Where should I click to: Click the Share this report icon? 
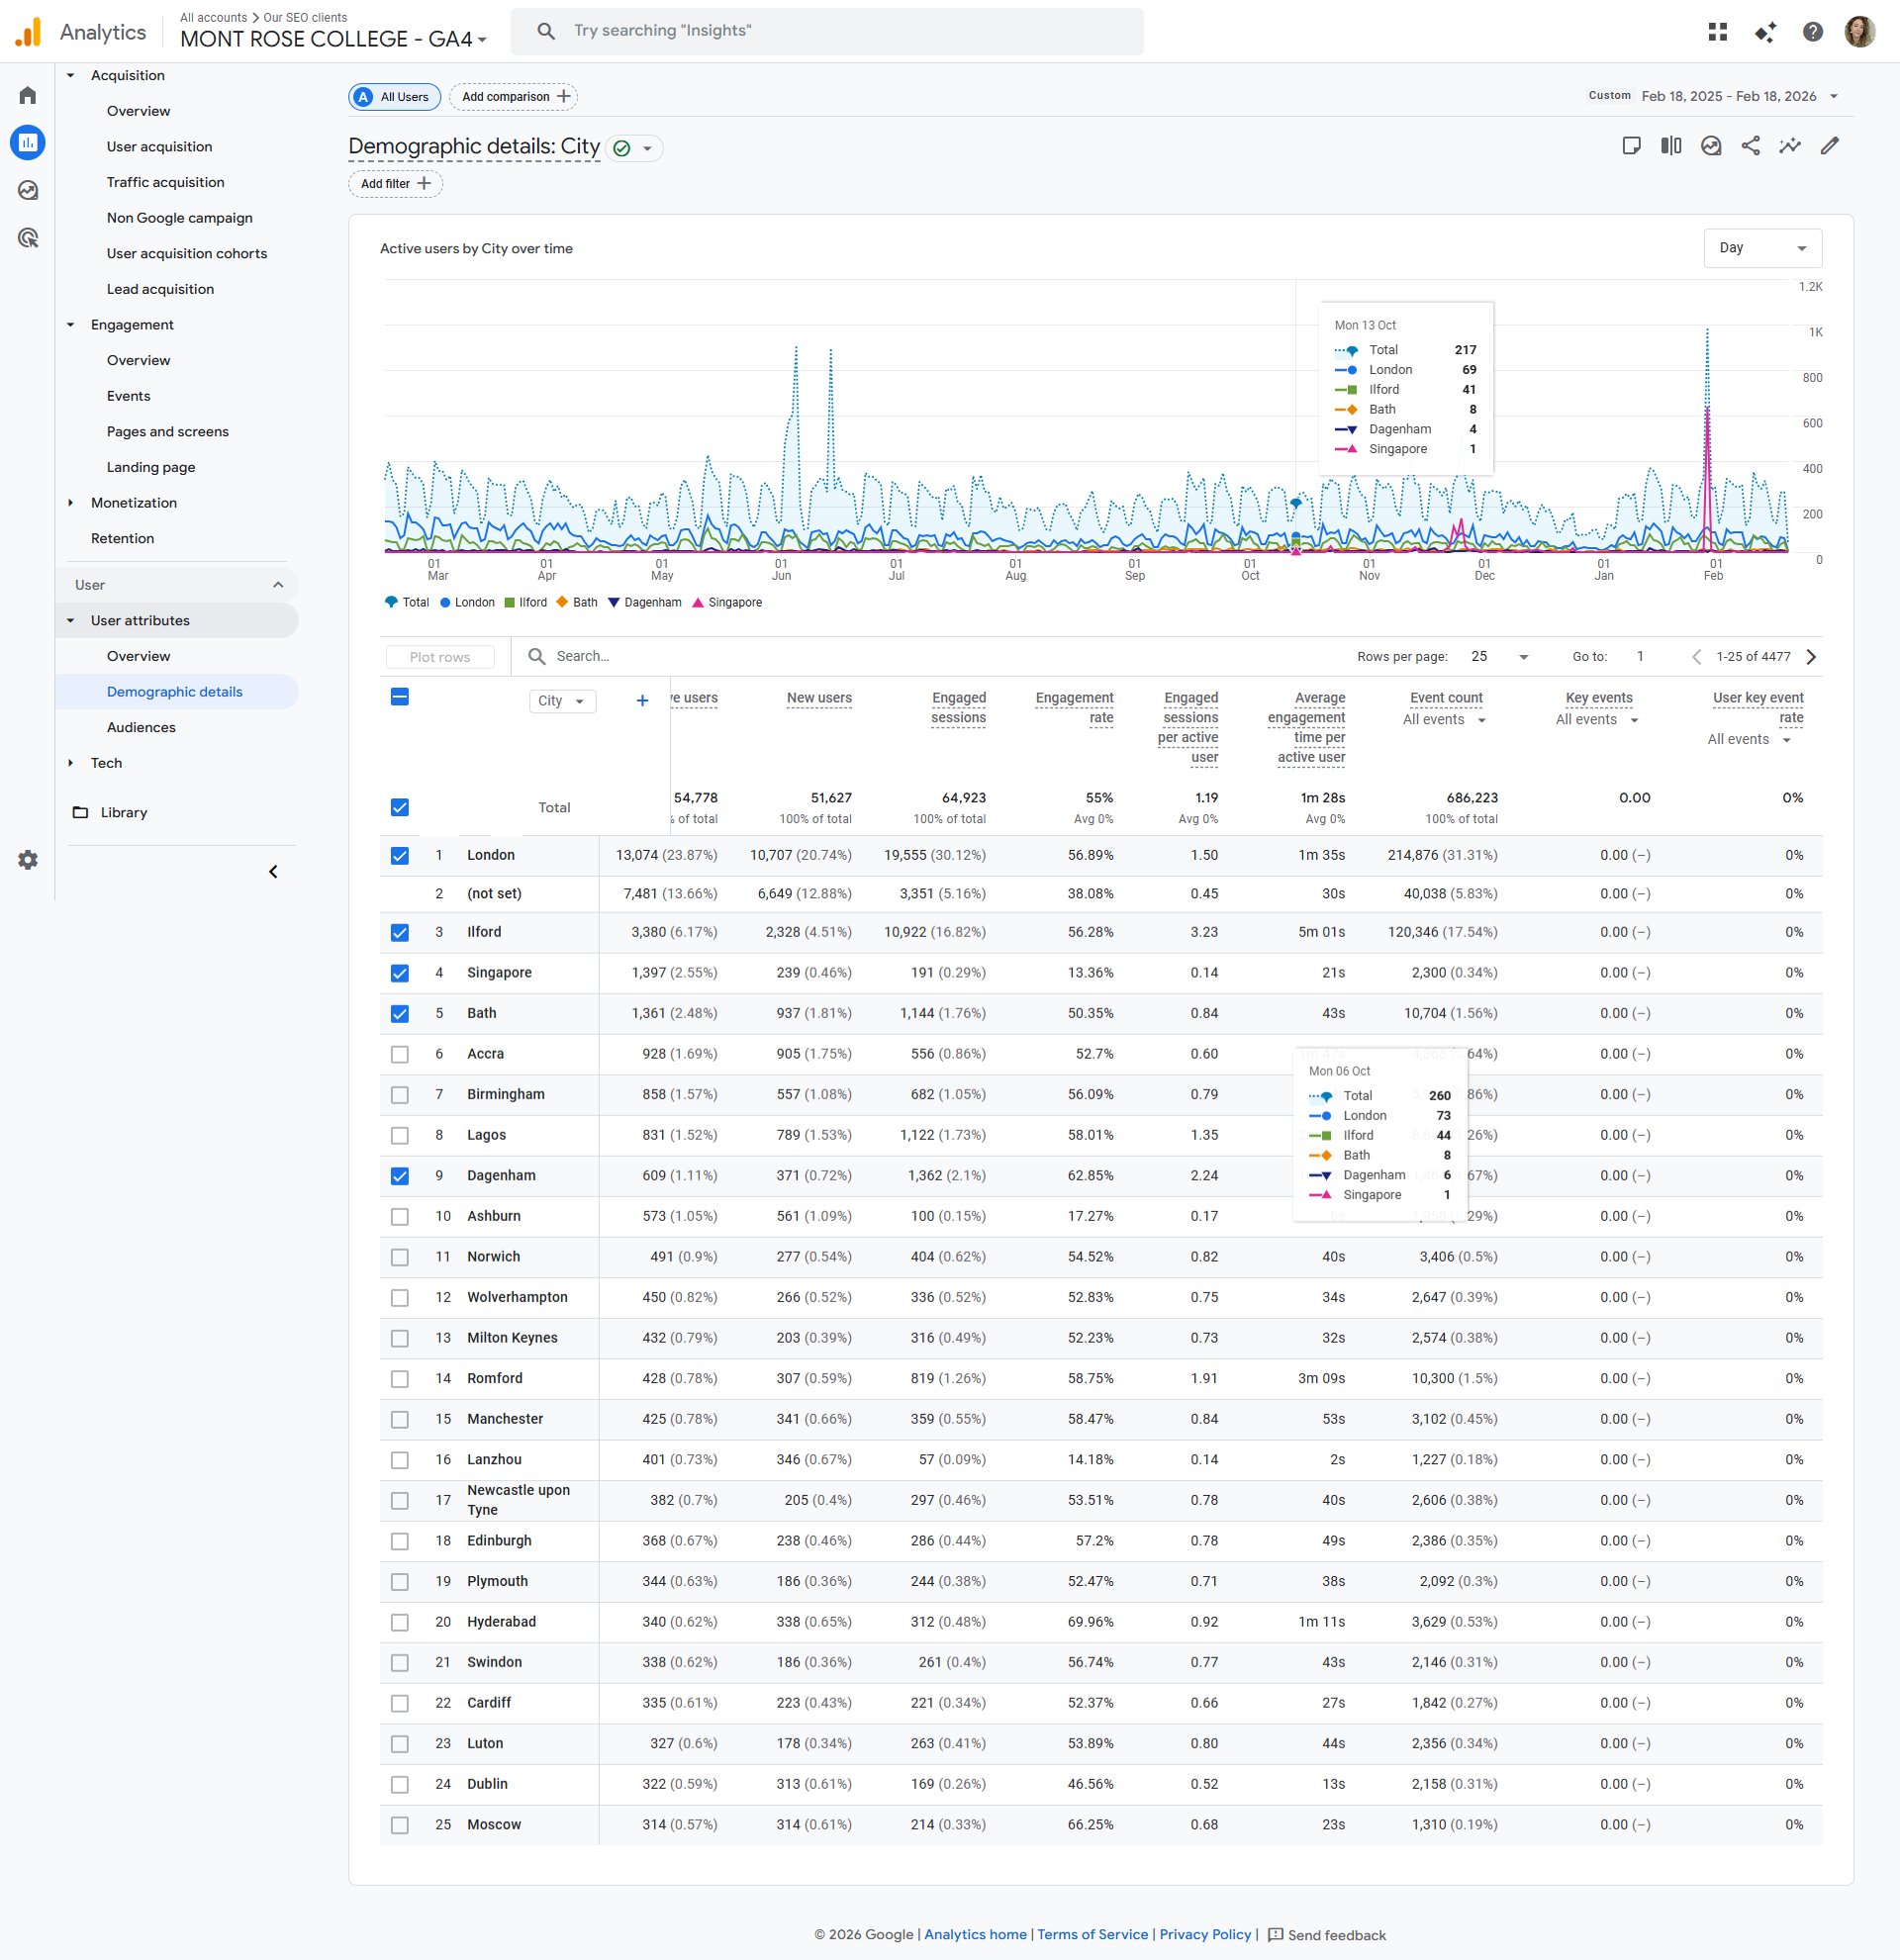(1750, 146)
